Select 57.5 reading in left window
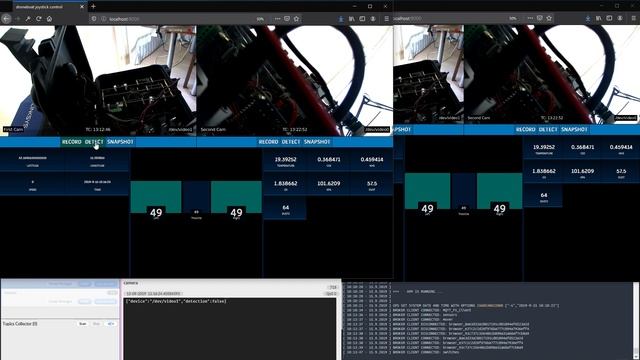This screenshot has width=640, height=360. pos(372,184)
